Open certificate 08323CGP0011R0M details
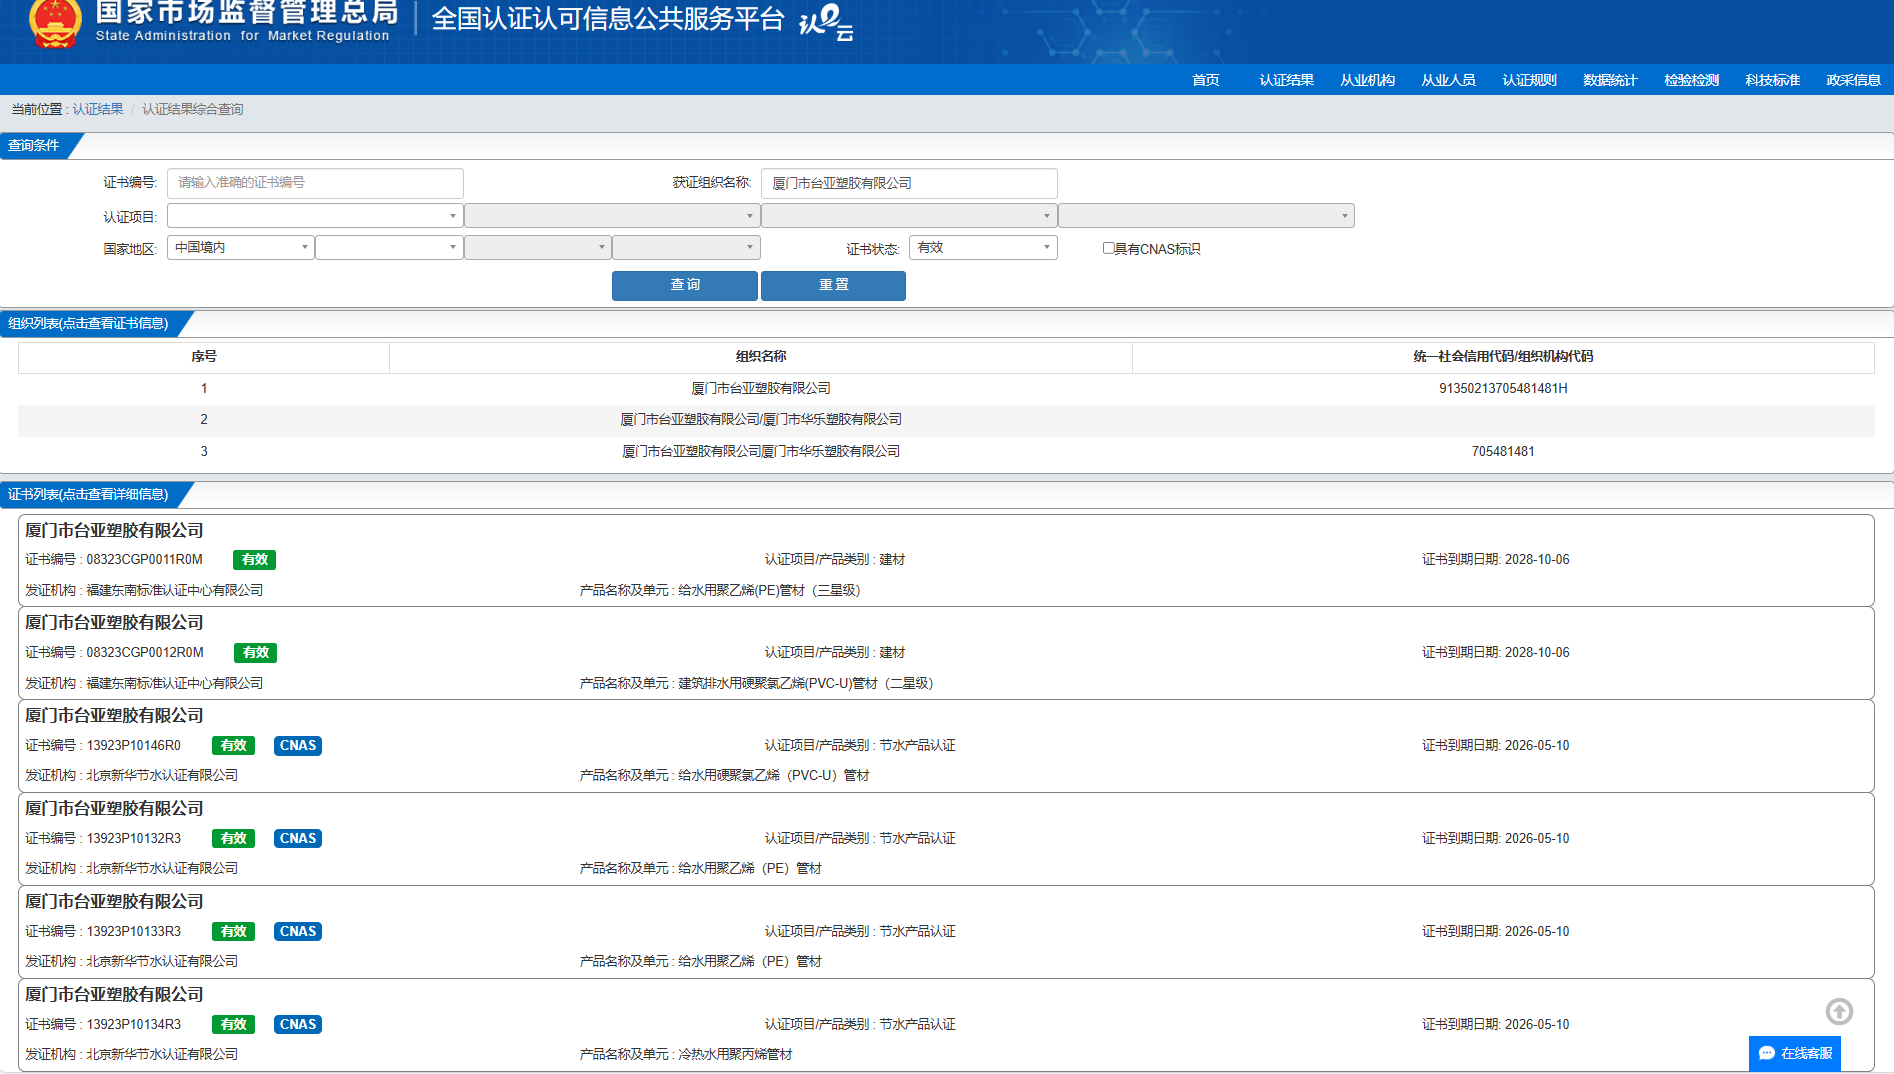Image resolution: width=1894 pixels, height=1074 pixels. [946, 560]
